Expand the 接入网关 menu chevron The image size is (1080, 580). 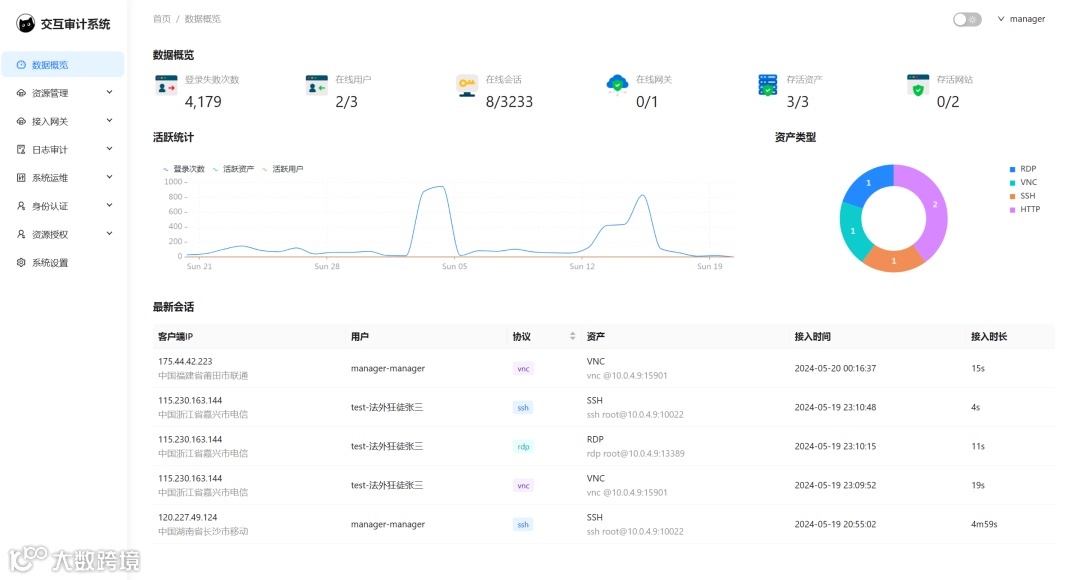pyautogui.click(x=110, y=121)
